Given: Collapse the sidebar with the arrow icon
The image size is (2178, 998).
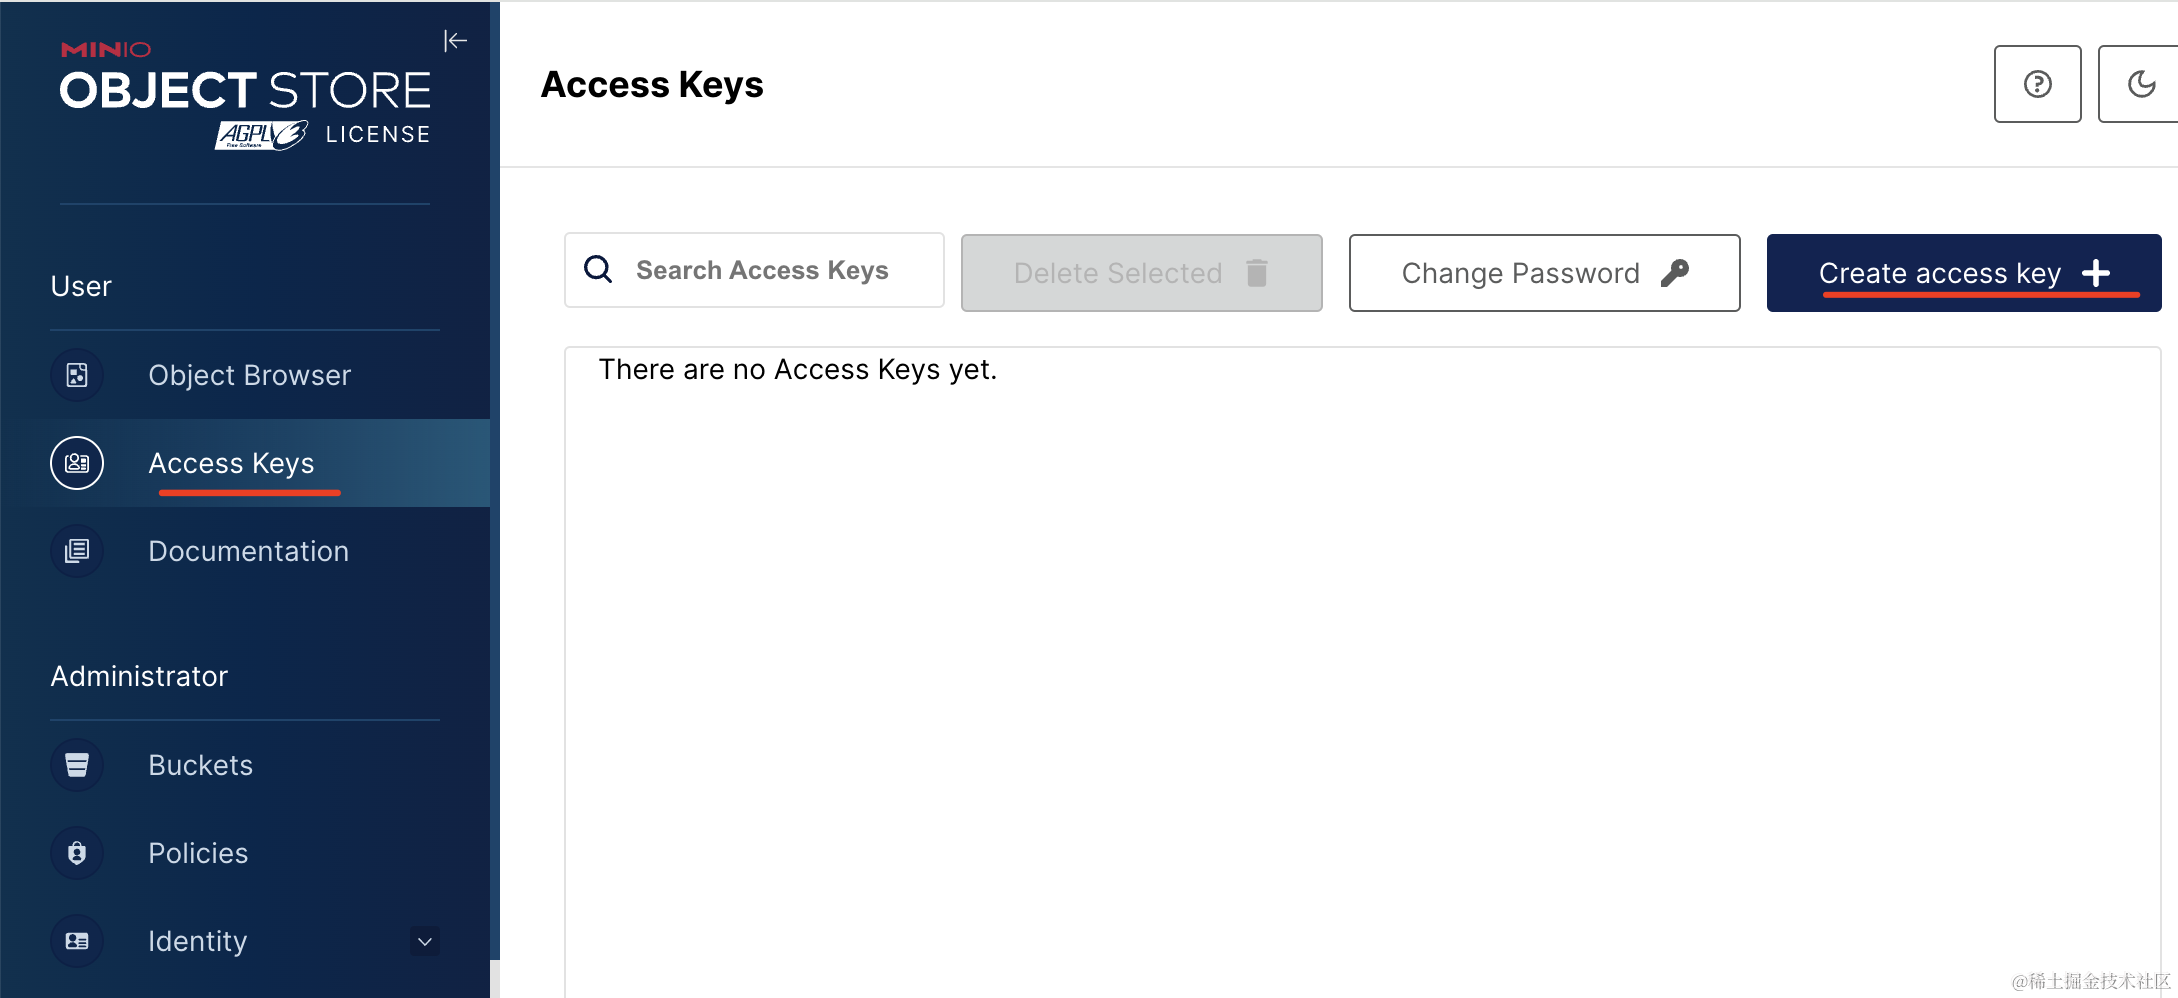Looking at the screenshot, I should click(455, 41).
